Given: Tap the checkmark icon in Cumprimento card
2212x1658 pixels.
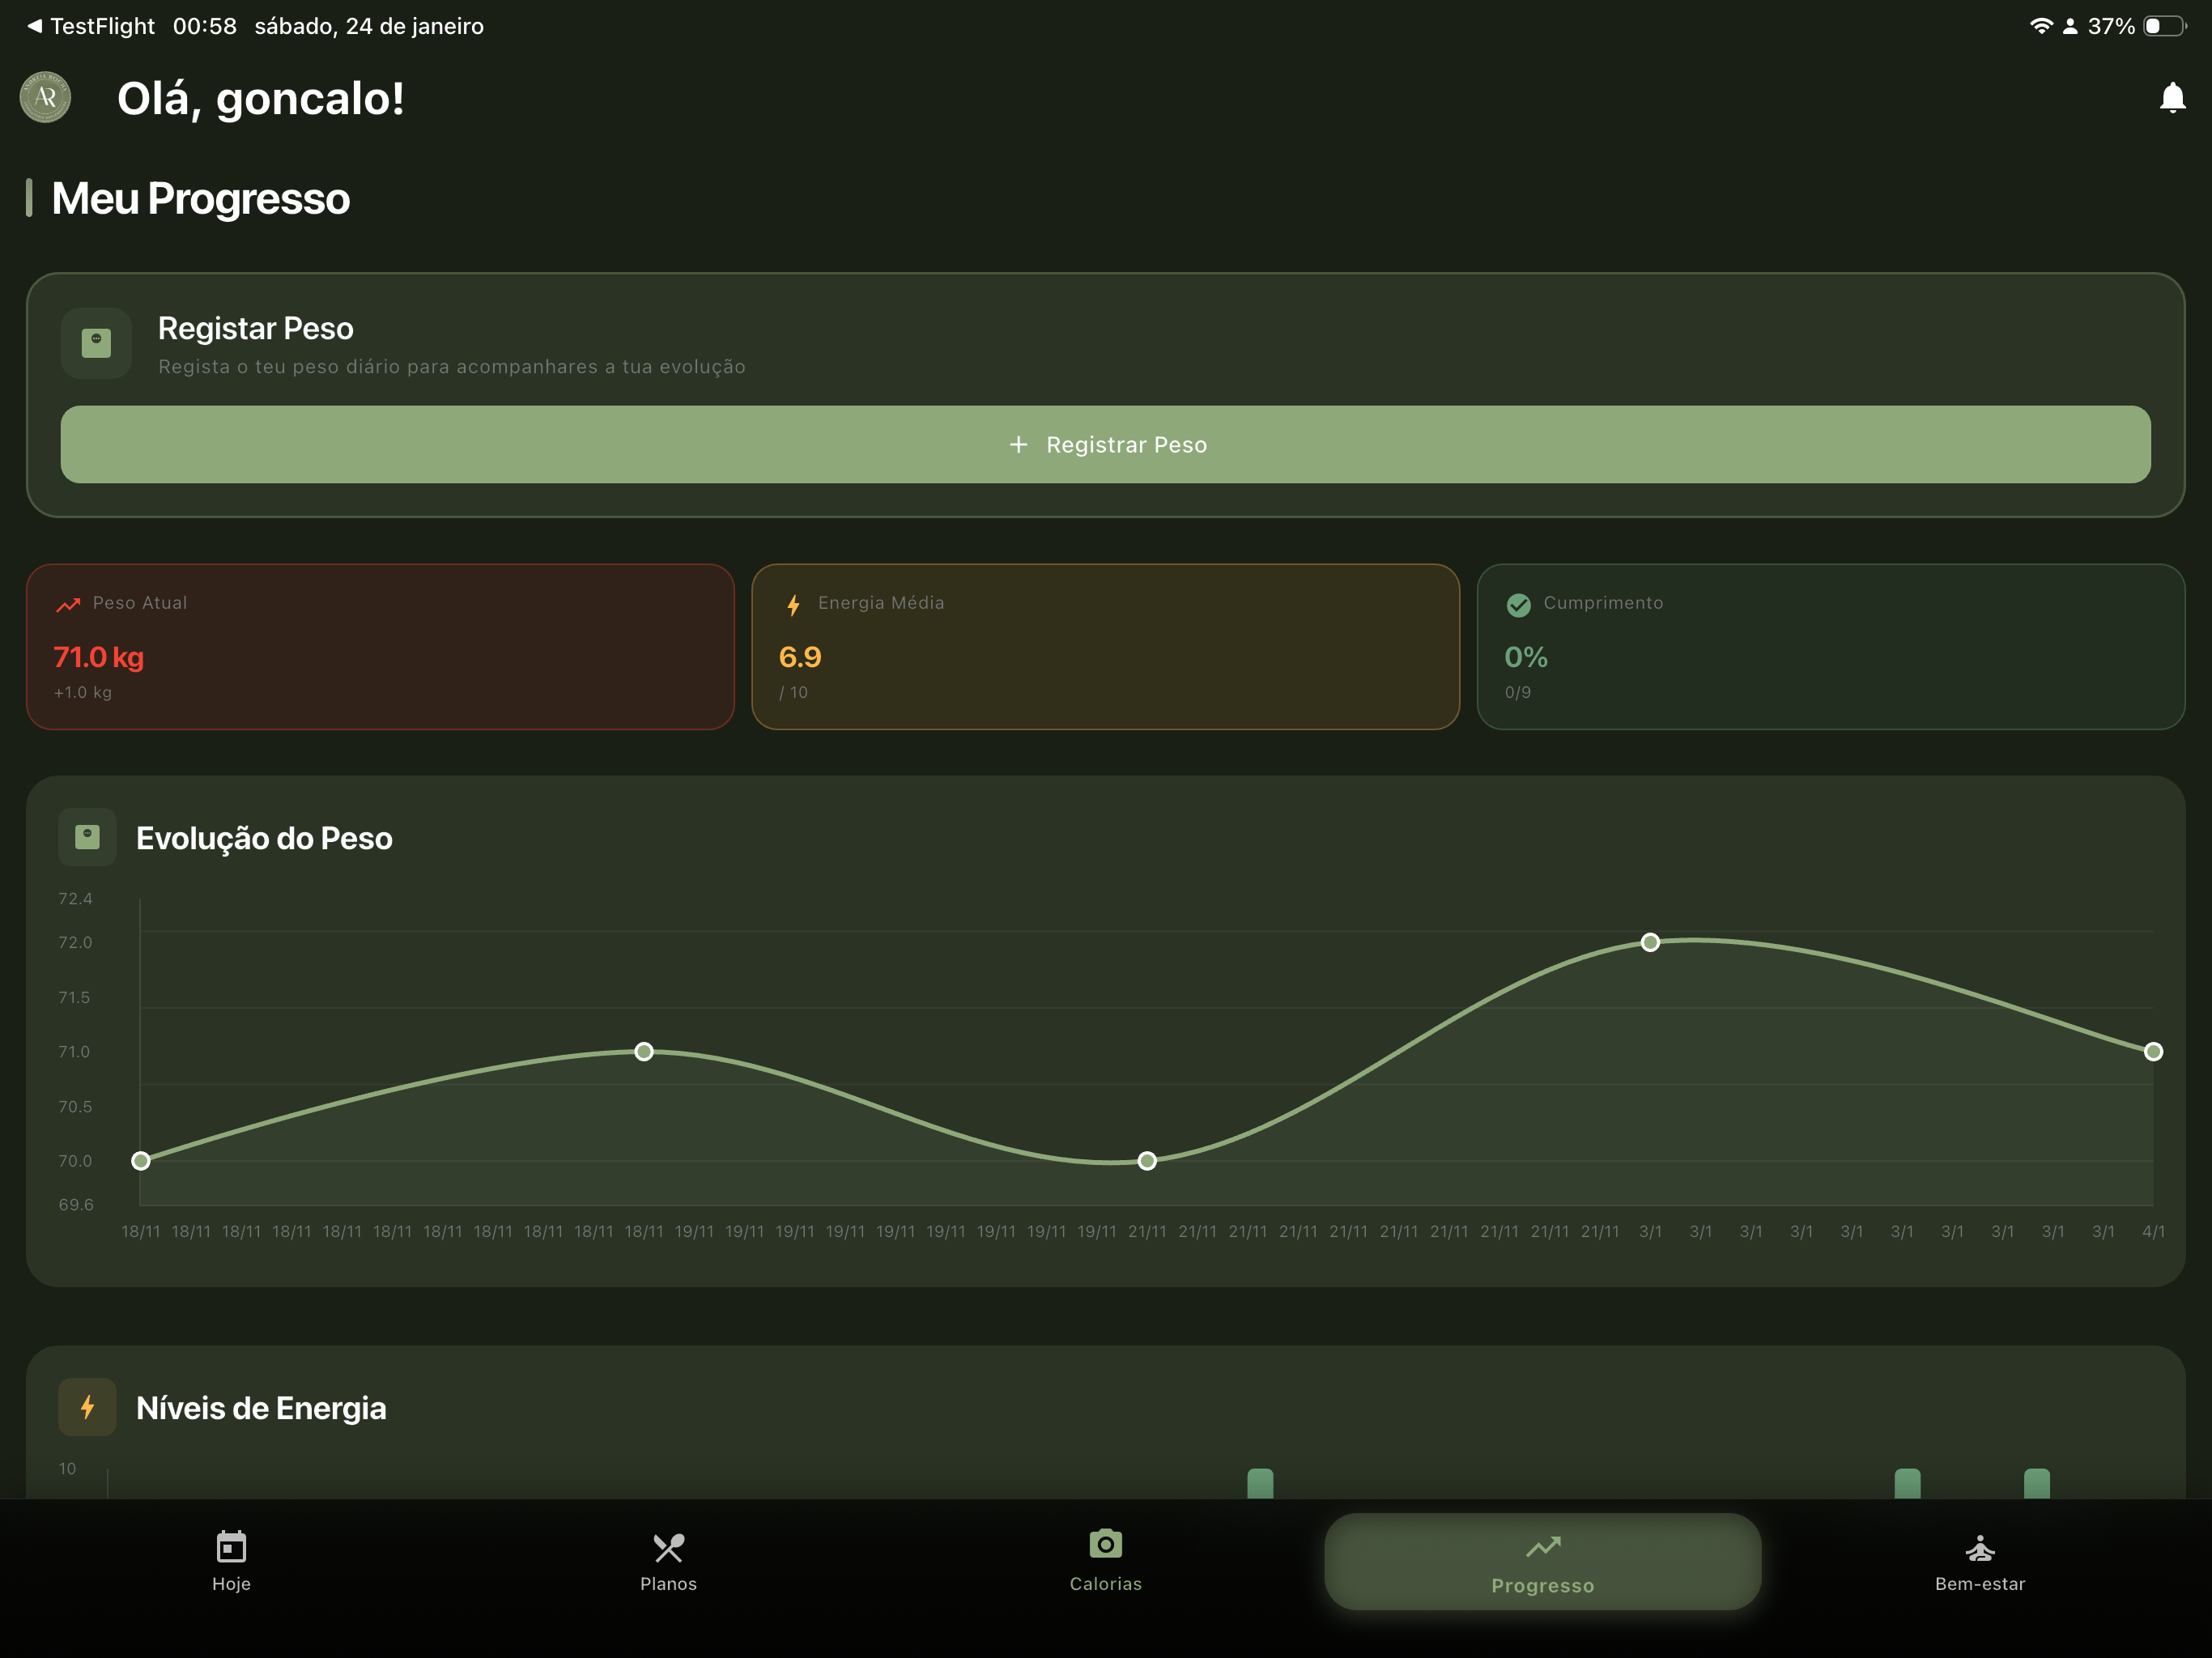Looking at the screenshot, I should click(x=1518, y=604).
